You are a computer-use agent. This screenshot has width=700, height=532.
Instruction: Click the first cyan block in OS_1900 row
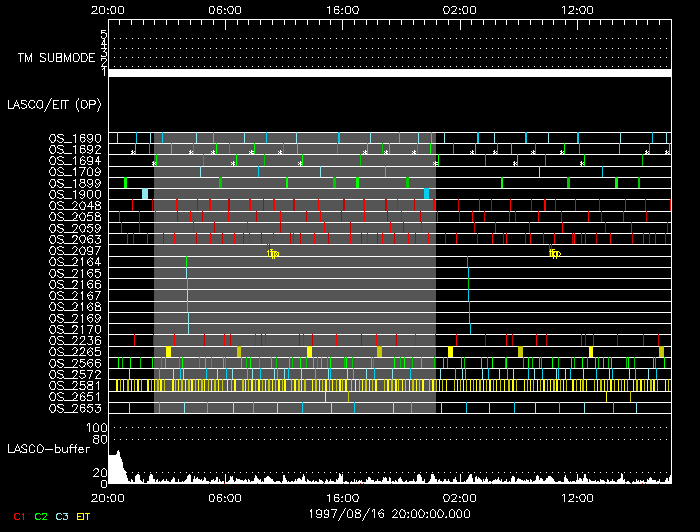145,194
